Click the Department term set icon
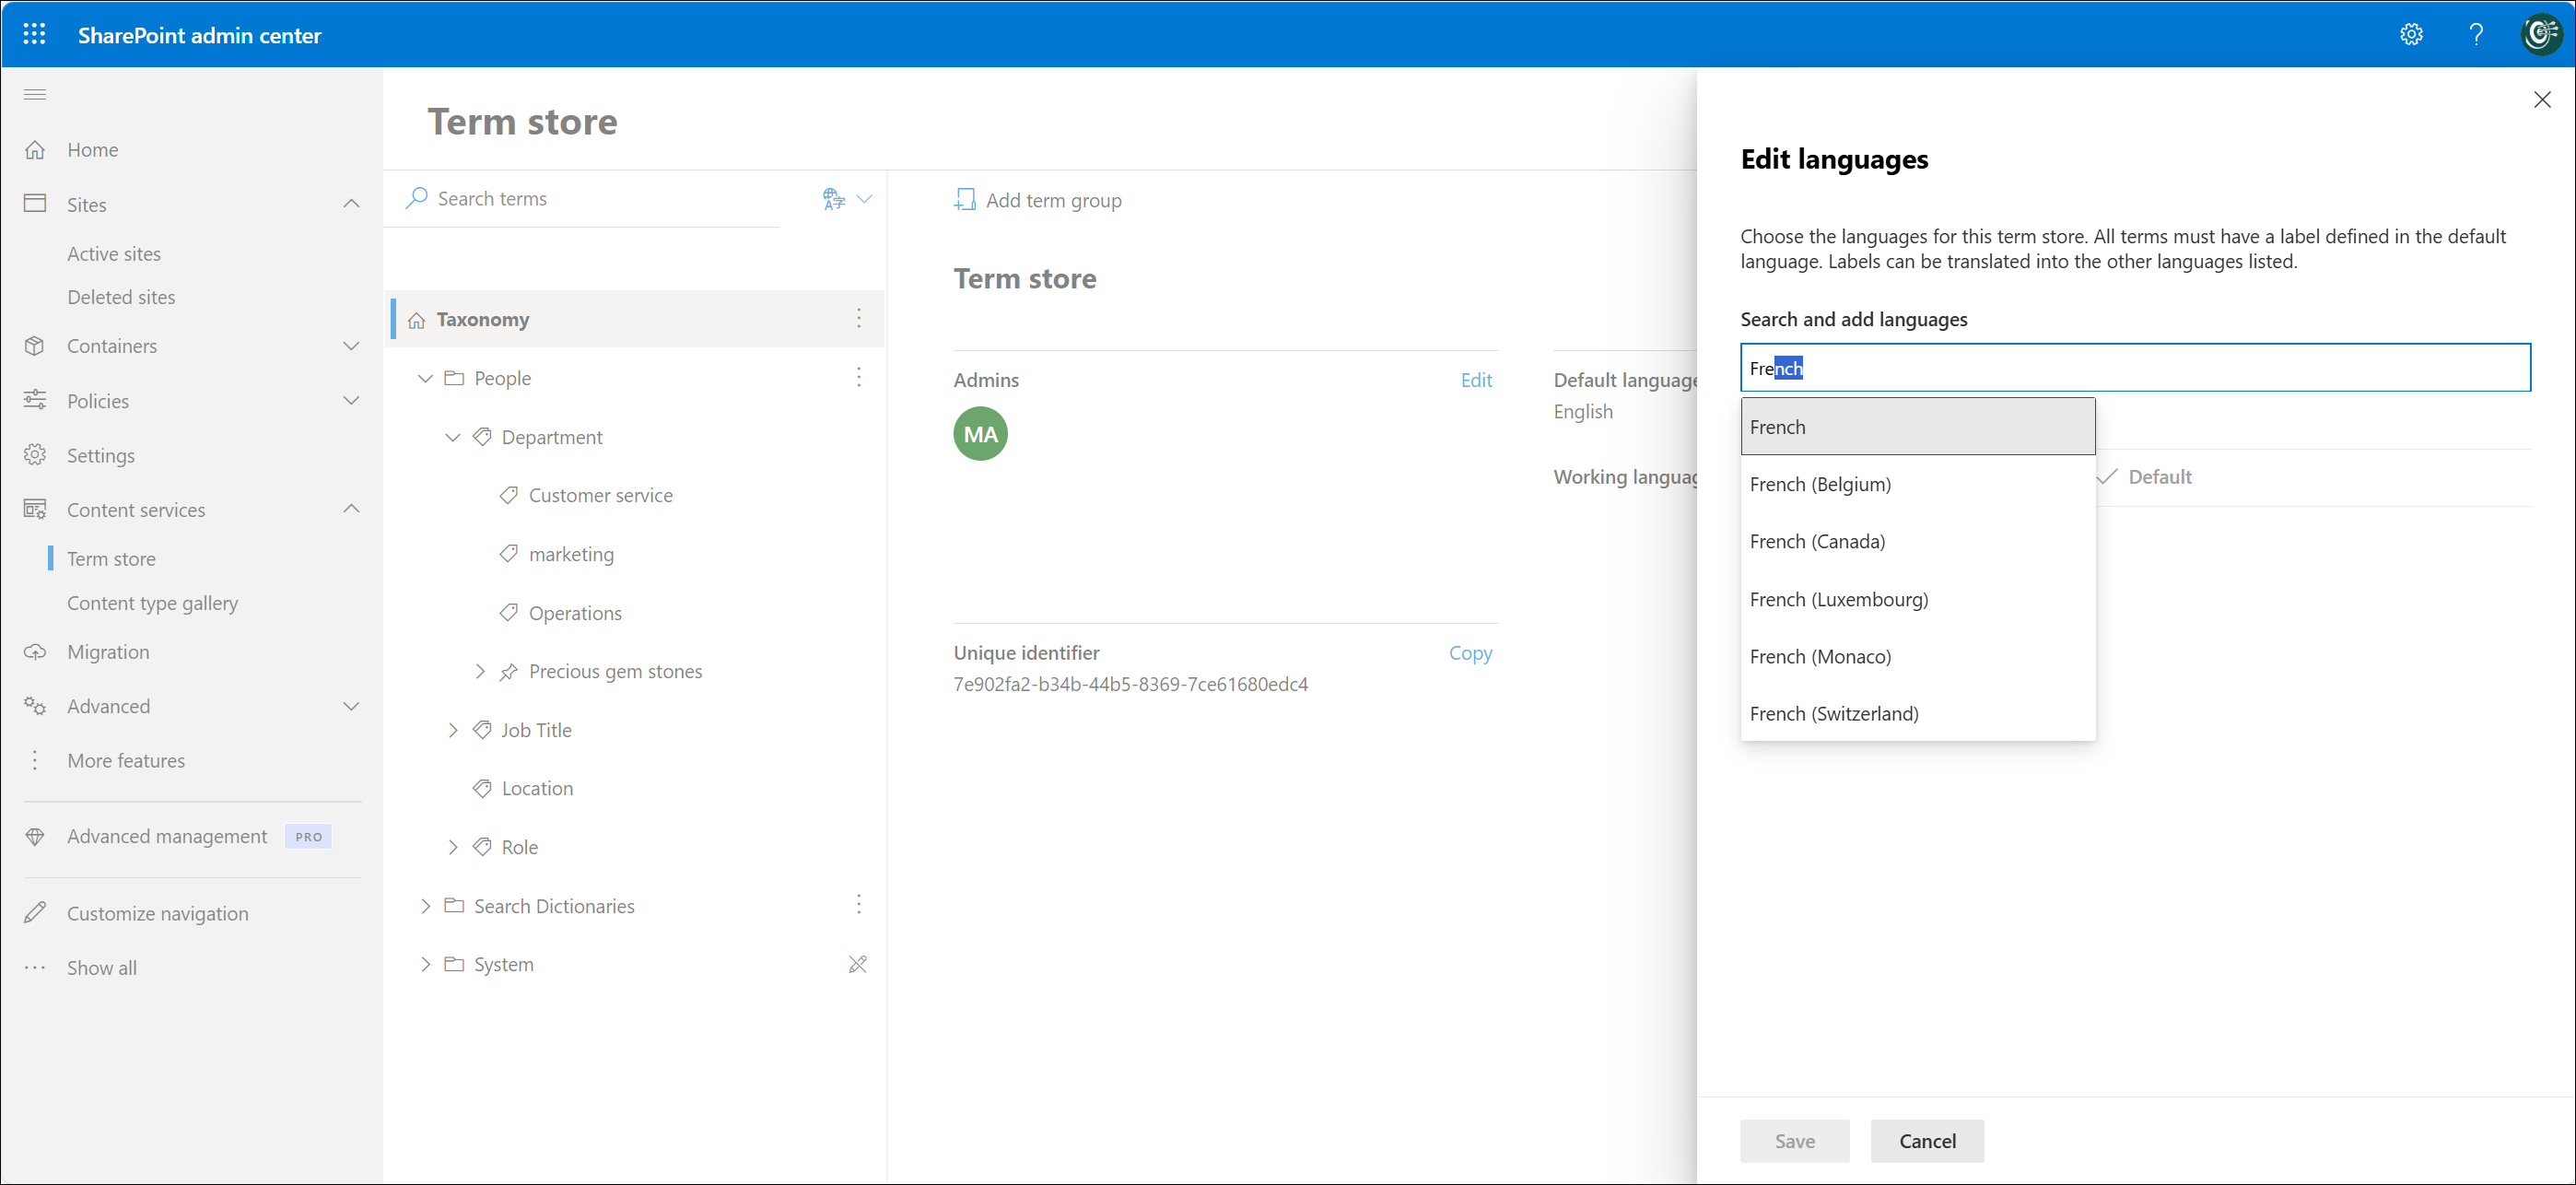 click(x=483, y=436)
